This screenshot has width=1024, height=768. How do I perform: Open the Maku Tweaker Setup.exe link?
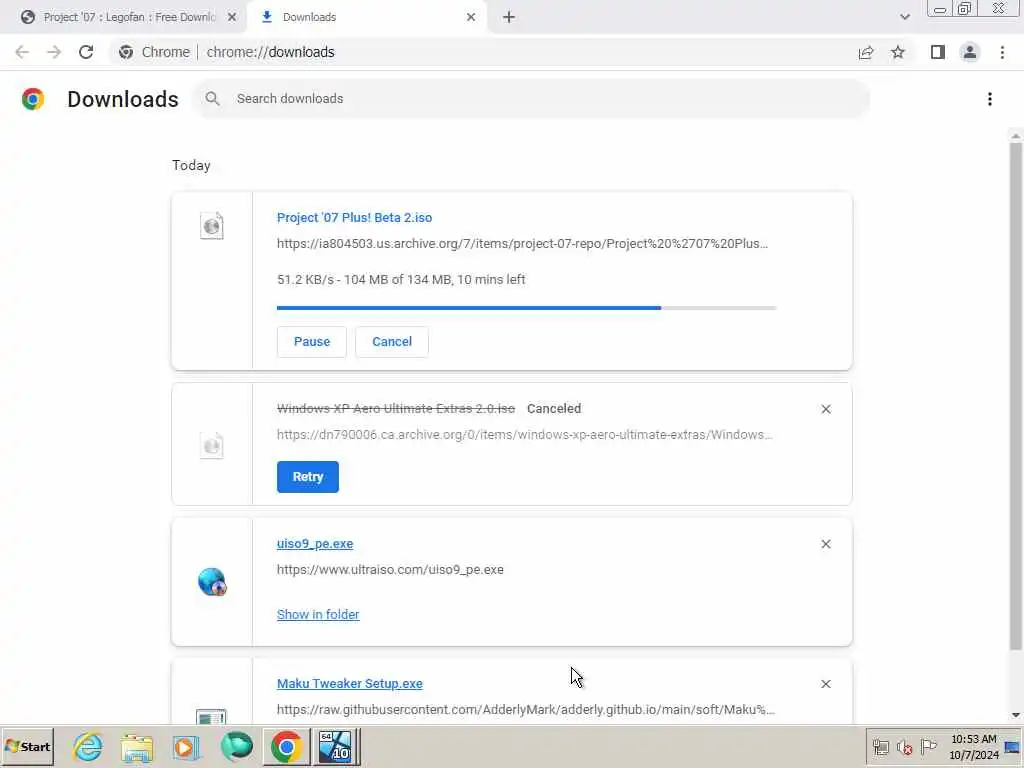pyautogui.click(x=349, y=683)
